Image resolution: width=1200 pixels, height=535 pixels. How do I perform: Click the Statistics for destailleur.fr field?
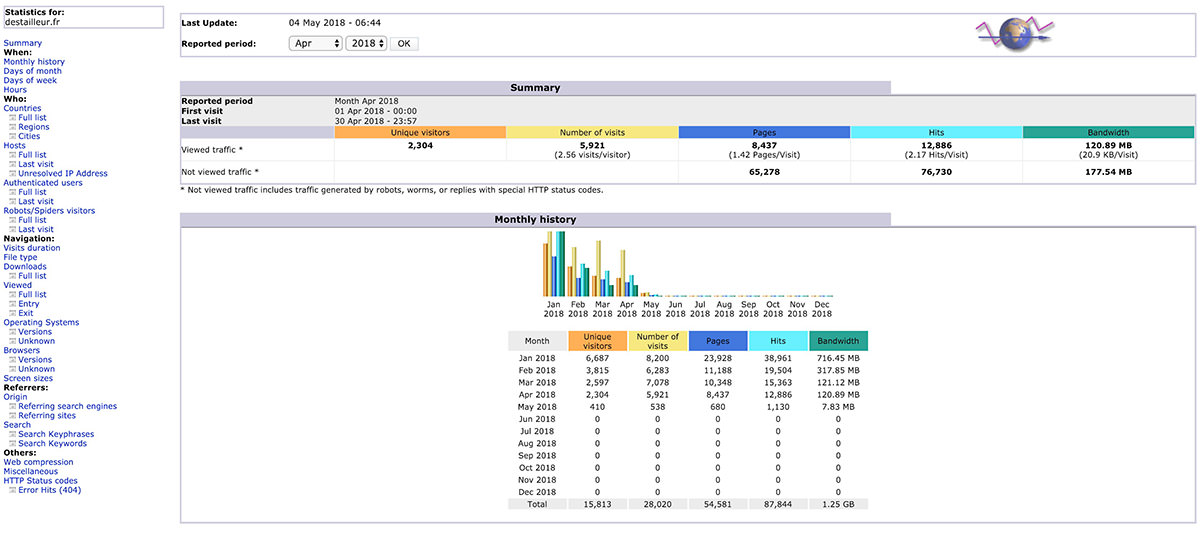[82, 17]
